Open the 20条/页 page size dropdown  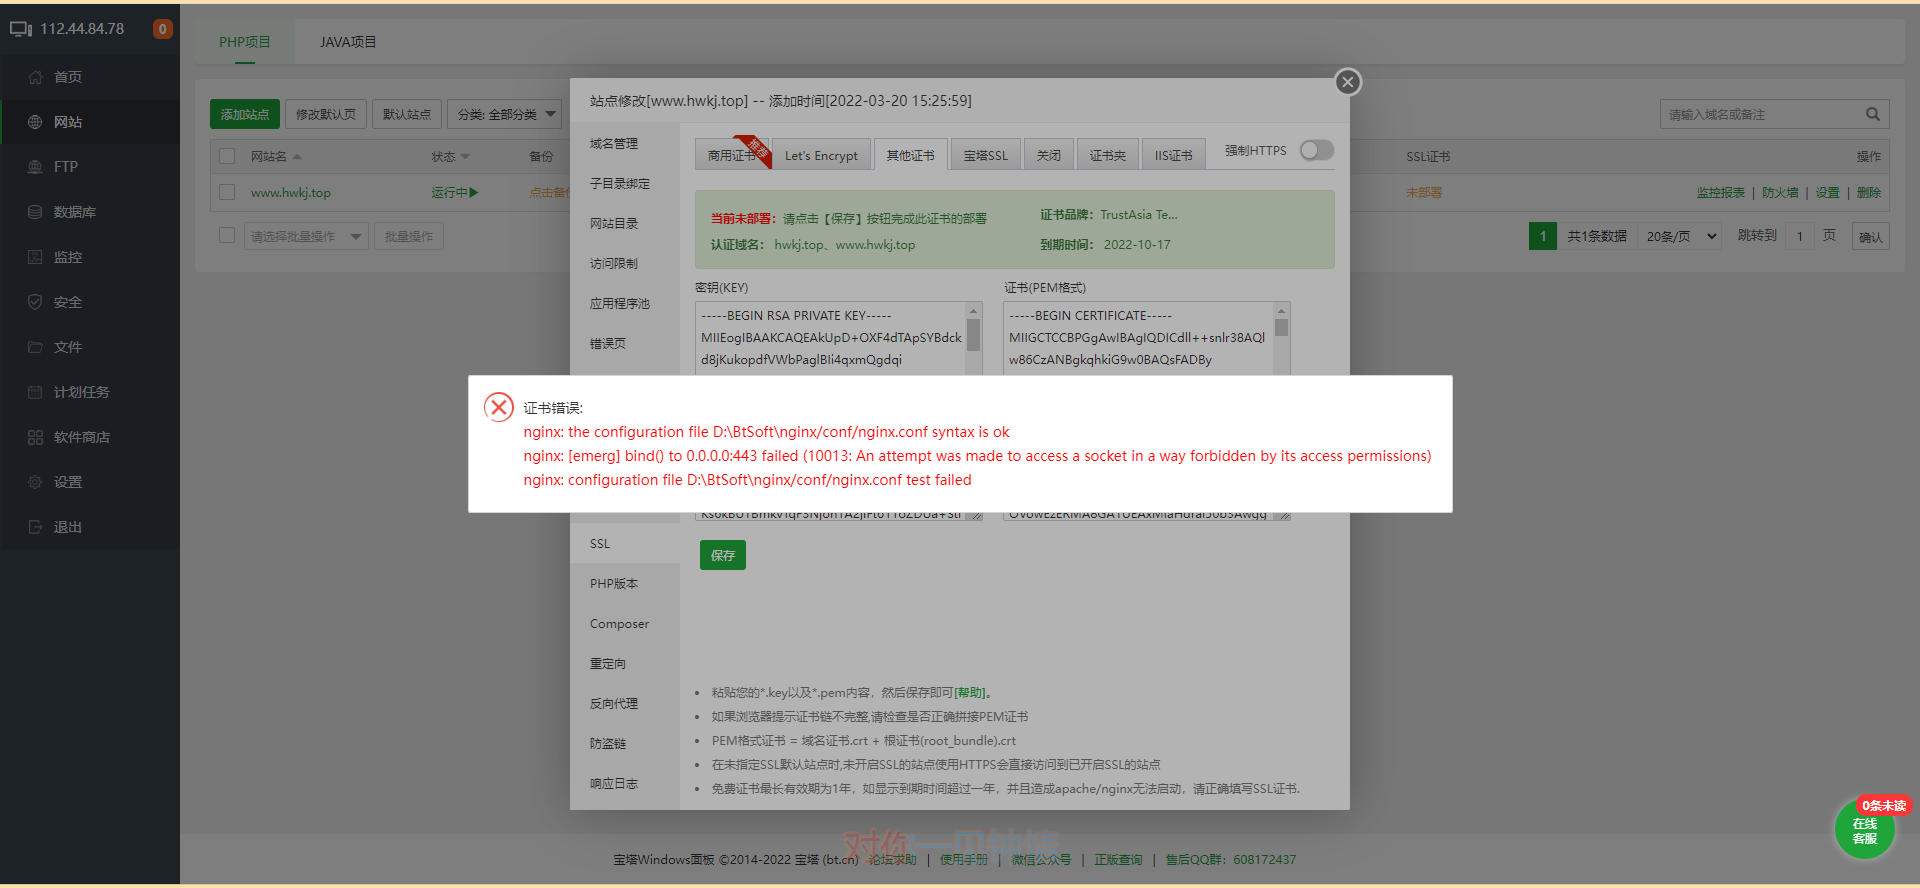1681,236
